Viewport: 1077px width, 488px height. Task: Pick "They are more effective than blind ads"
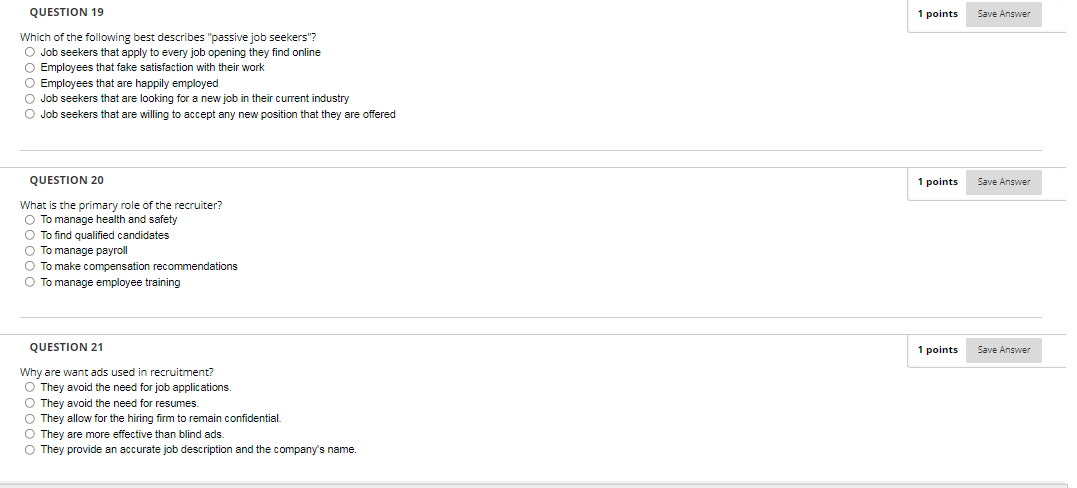30,434
